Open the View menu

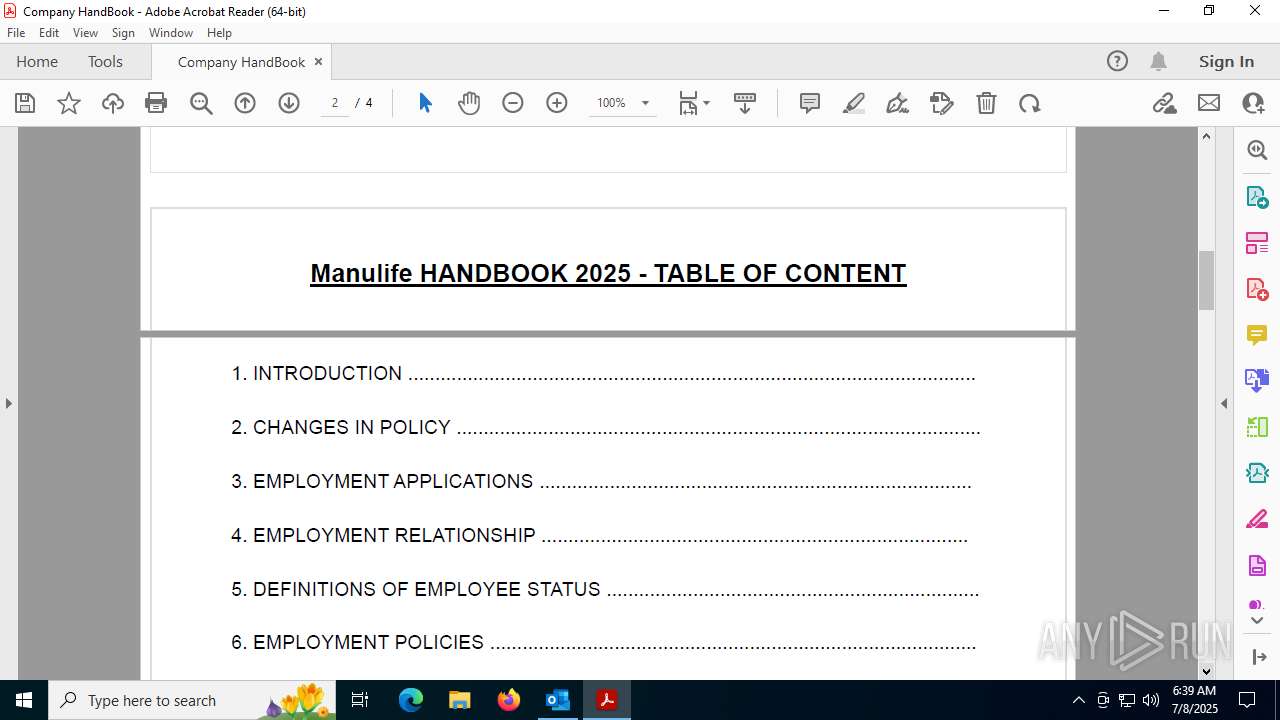point(85,33)
